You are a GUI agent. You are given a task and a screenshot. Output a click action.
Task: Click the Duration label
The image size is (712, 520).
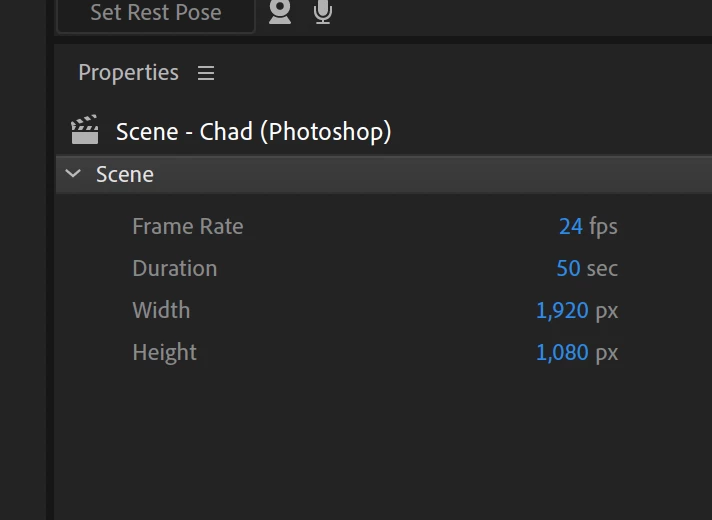tap(174, 268)
